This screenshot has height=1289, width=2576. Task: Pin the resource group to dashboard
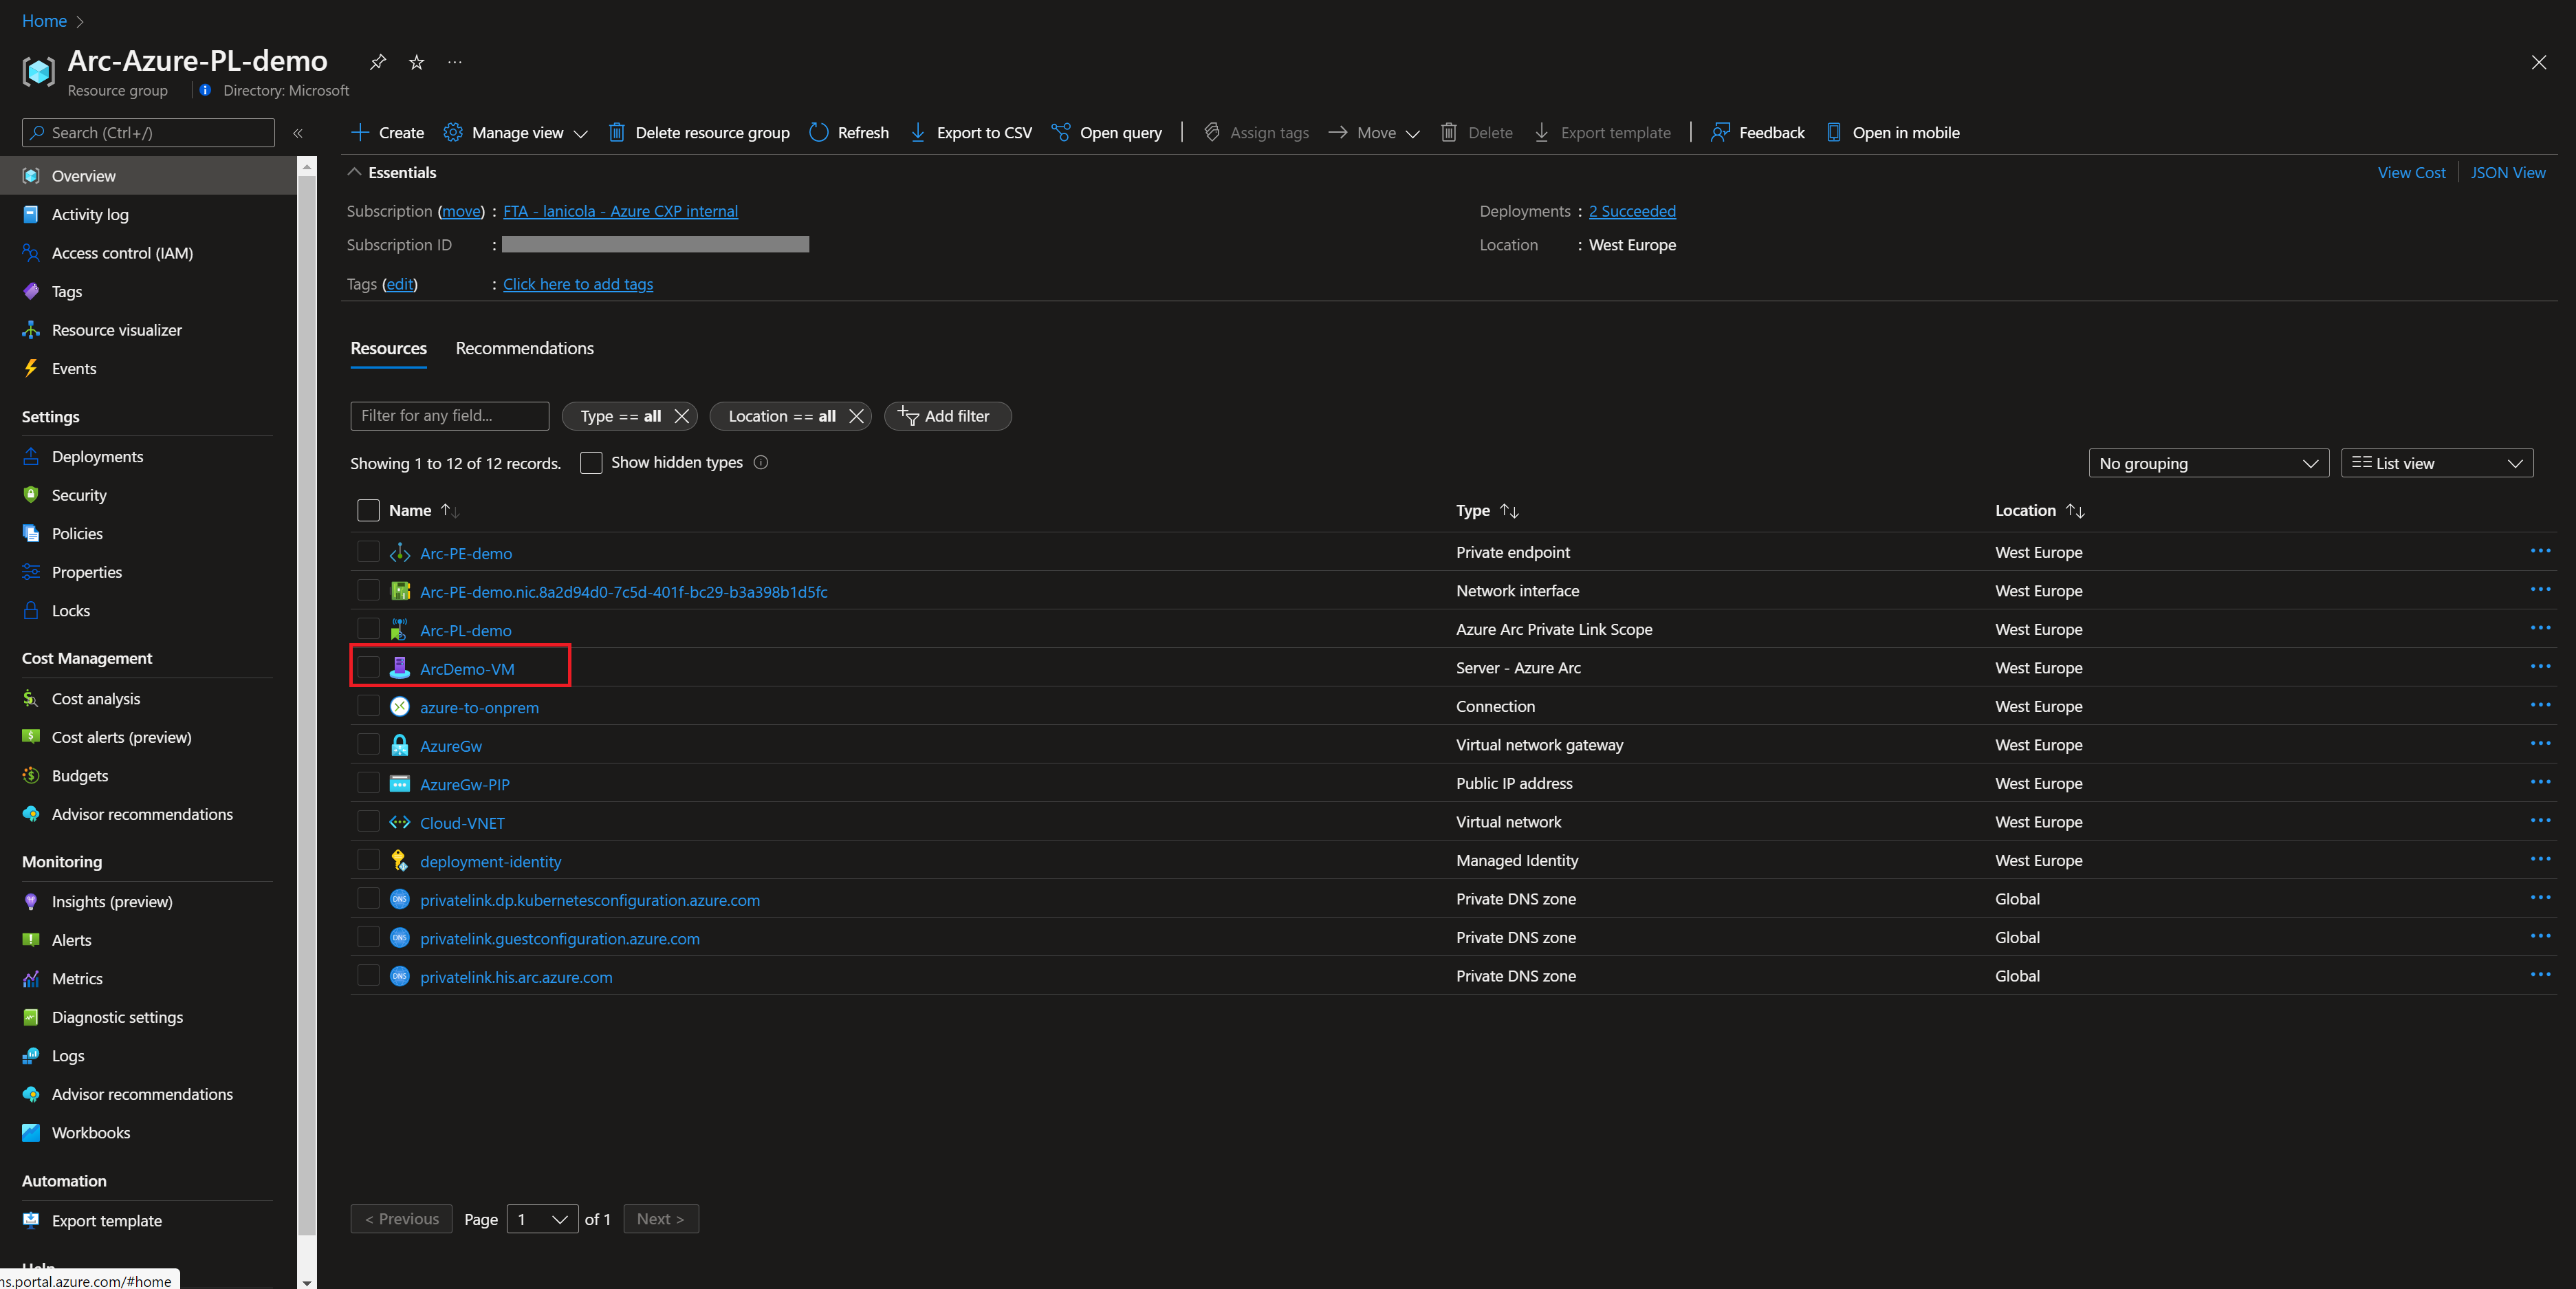[377, 62]
